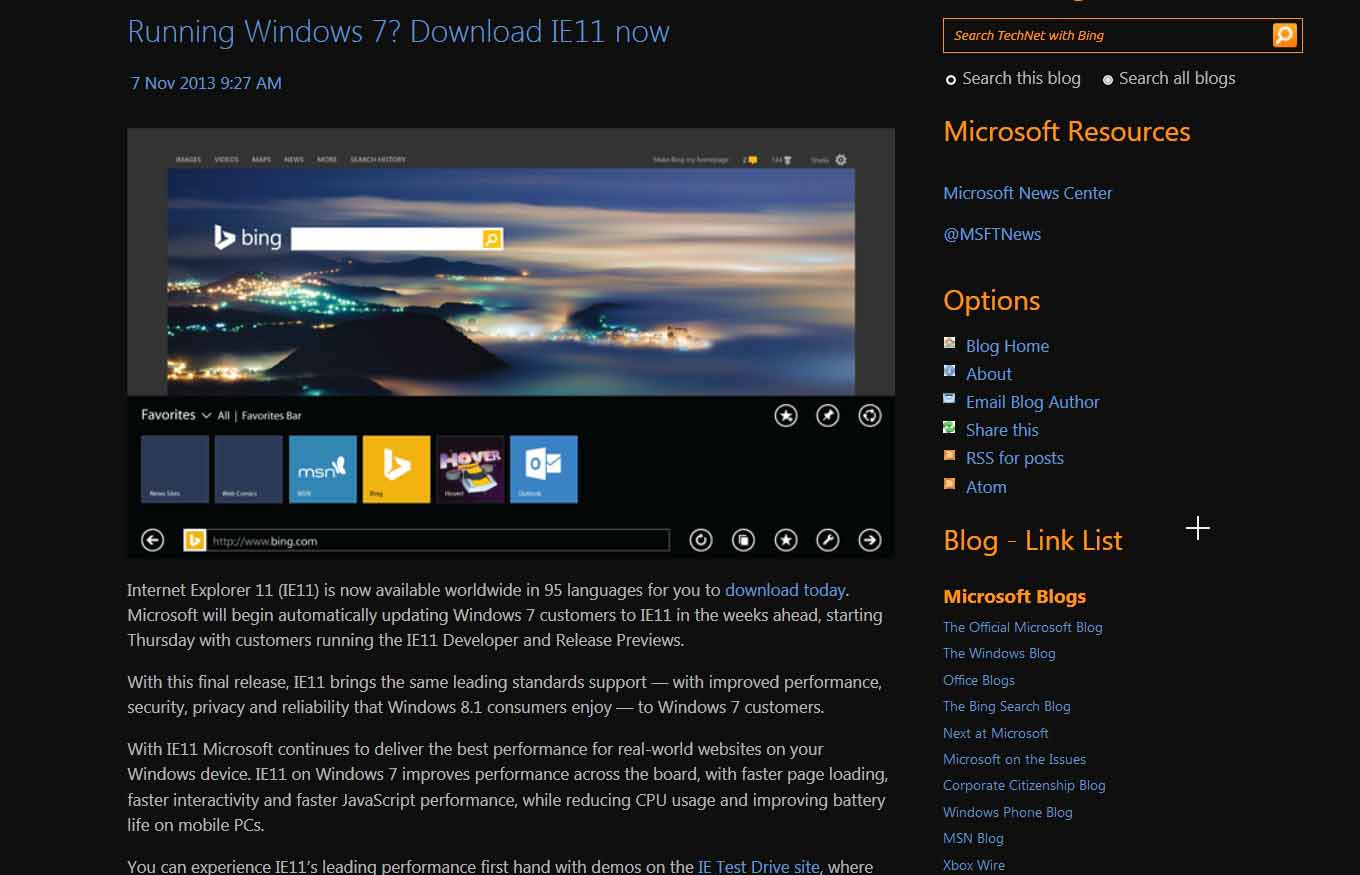Select the Favorites Bar filter
Image resolution: width=1360 pixels, height=875 pixels.
[271, 415]
